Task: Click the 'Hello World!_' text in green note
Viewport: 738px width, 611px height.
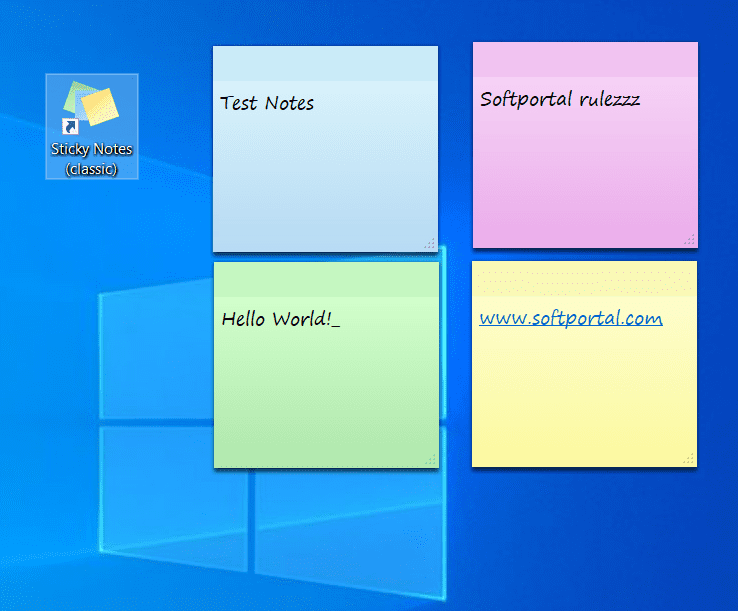Action: [281, 319]
